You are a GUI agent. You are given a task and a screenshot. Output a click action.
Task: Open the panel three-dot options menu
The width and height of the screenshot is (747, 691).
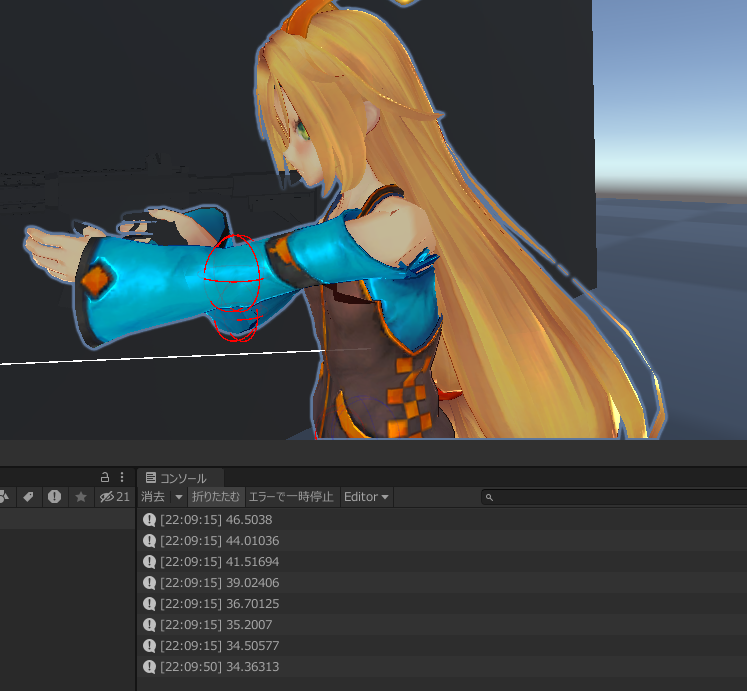(122, 477)
